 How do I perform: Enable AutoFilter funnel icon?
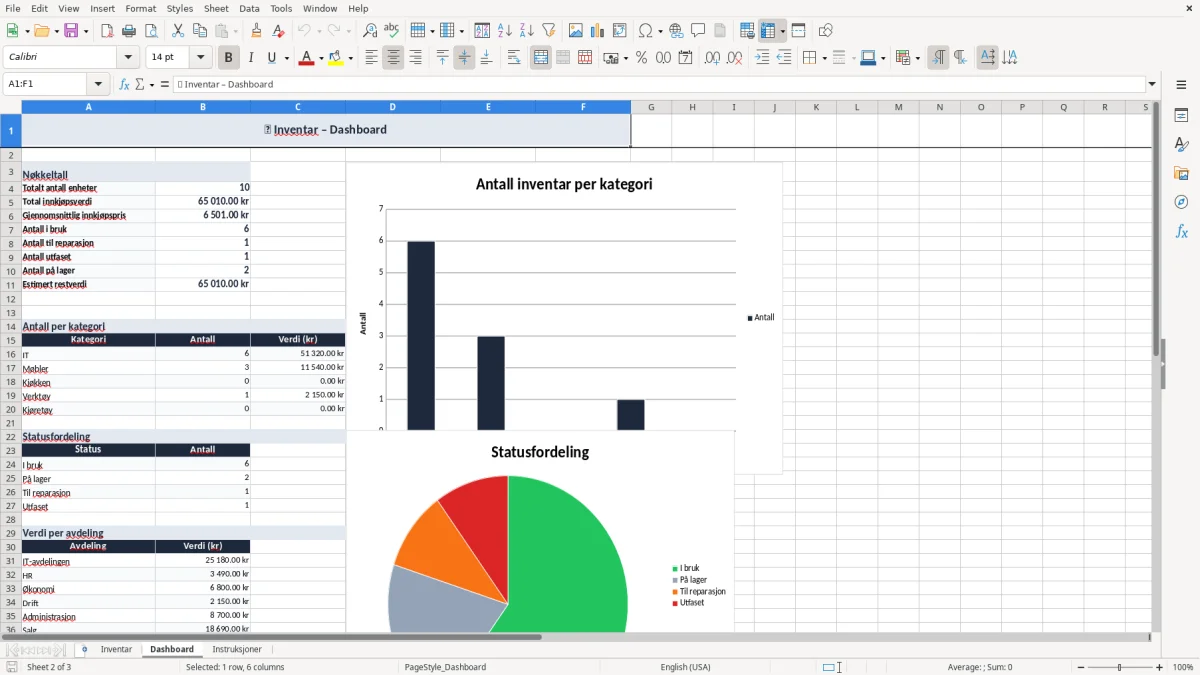pyautogui.click(x=549, y=31)
